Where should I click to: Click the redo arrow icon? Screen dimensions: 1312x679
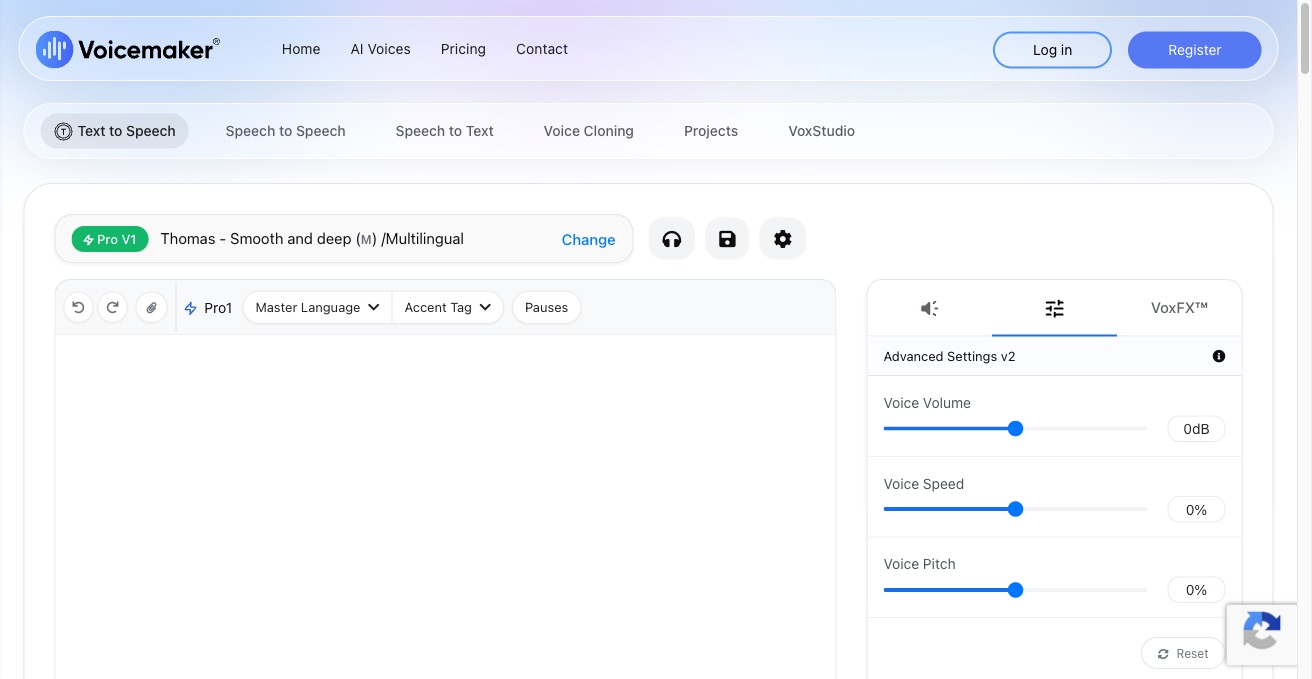[x=113, y=307]
